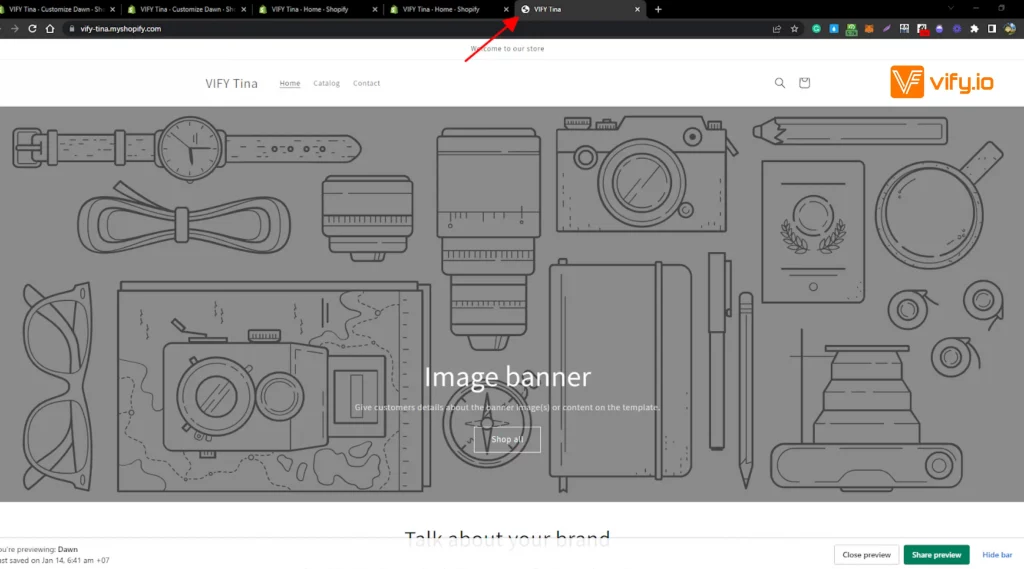Open the green extension icon
1024x569 pixels.
point(851,29)
